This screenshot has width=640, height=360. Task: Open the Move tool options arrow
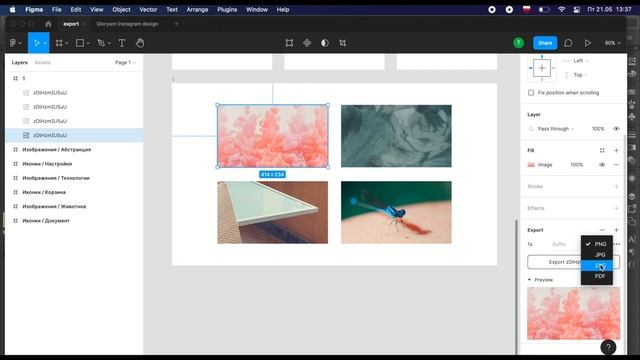45,43
